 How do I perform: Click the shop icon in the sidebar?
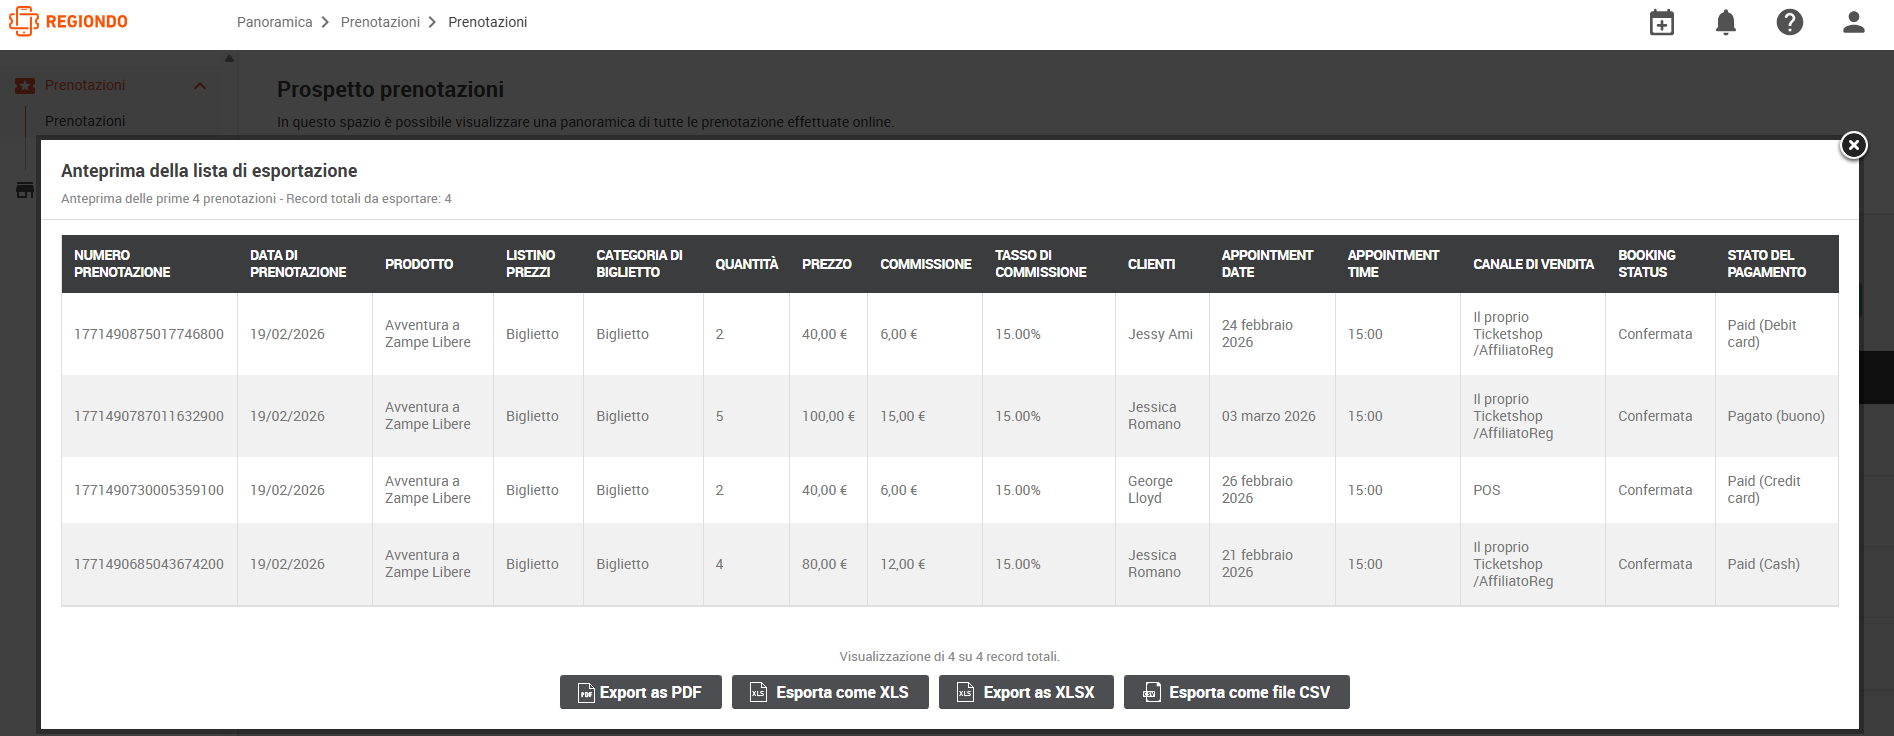click(25, 190)
